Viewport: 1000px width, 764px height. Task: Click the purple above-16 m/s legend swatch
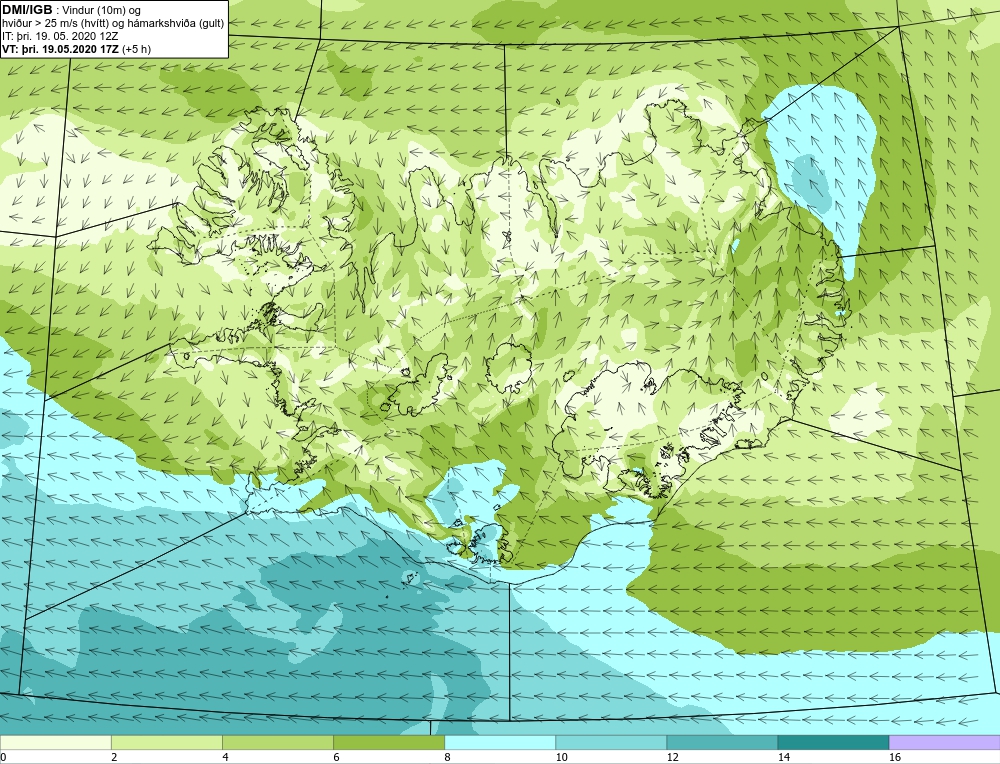pyautogui.click(x=944, y=742)
